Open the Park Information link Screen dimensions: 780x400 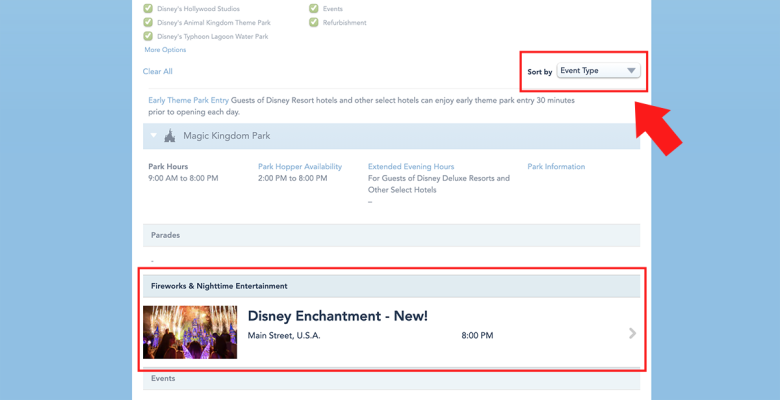[556, 167]
